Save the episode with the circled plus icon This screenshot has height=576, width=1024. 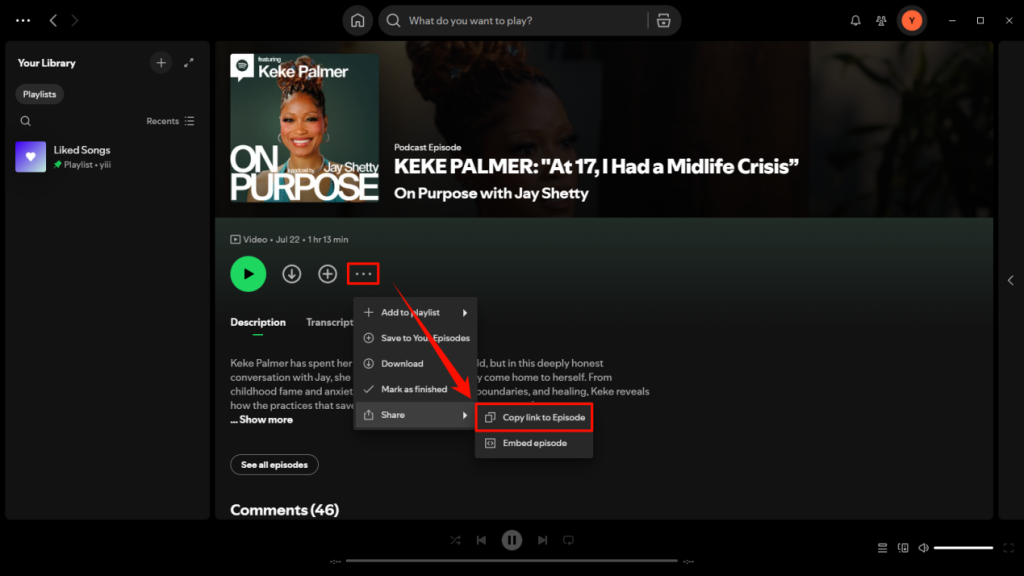327,274
